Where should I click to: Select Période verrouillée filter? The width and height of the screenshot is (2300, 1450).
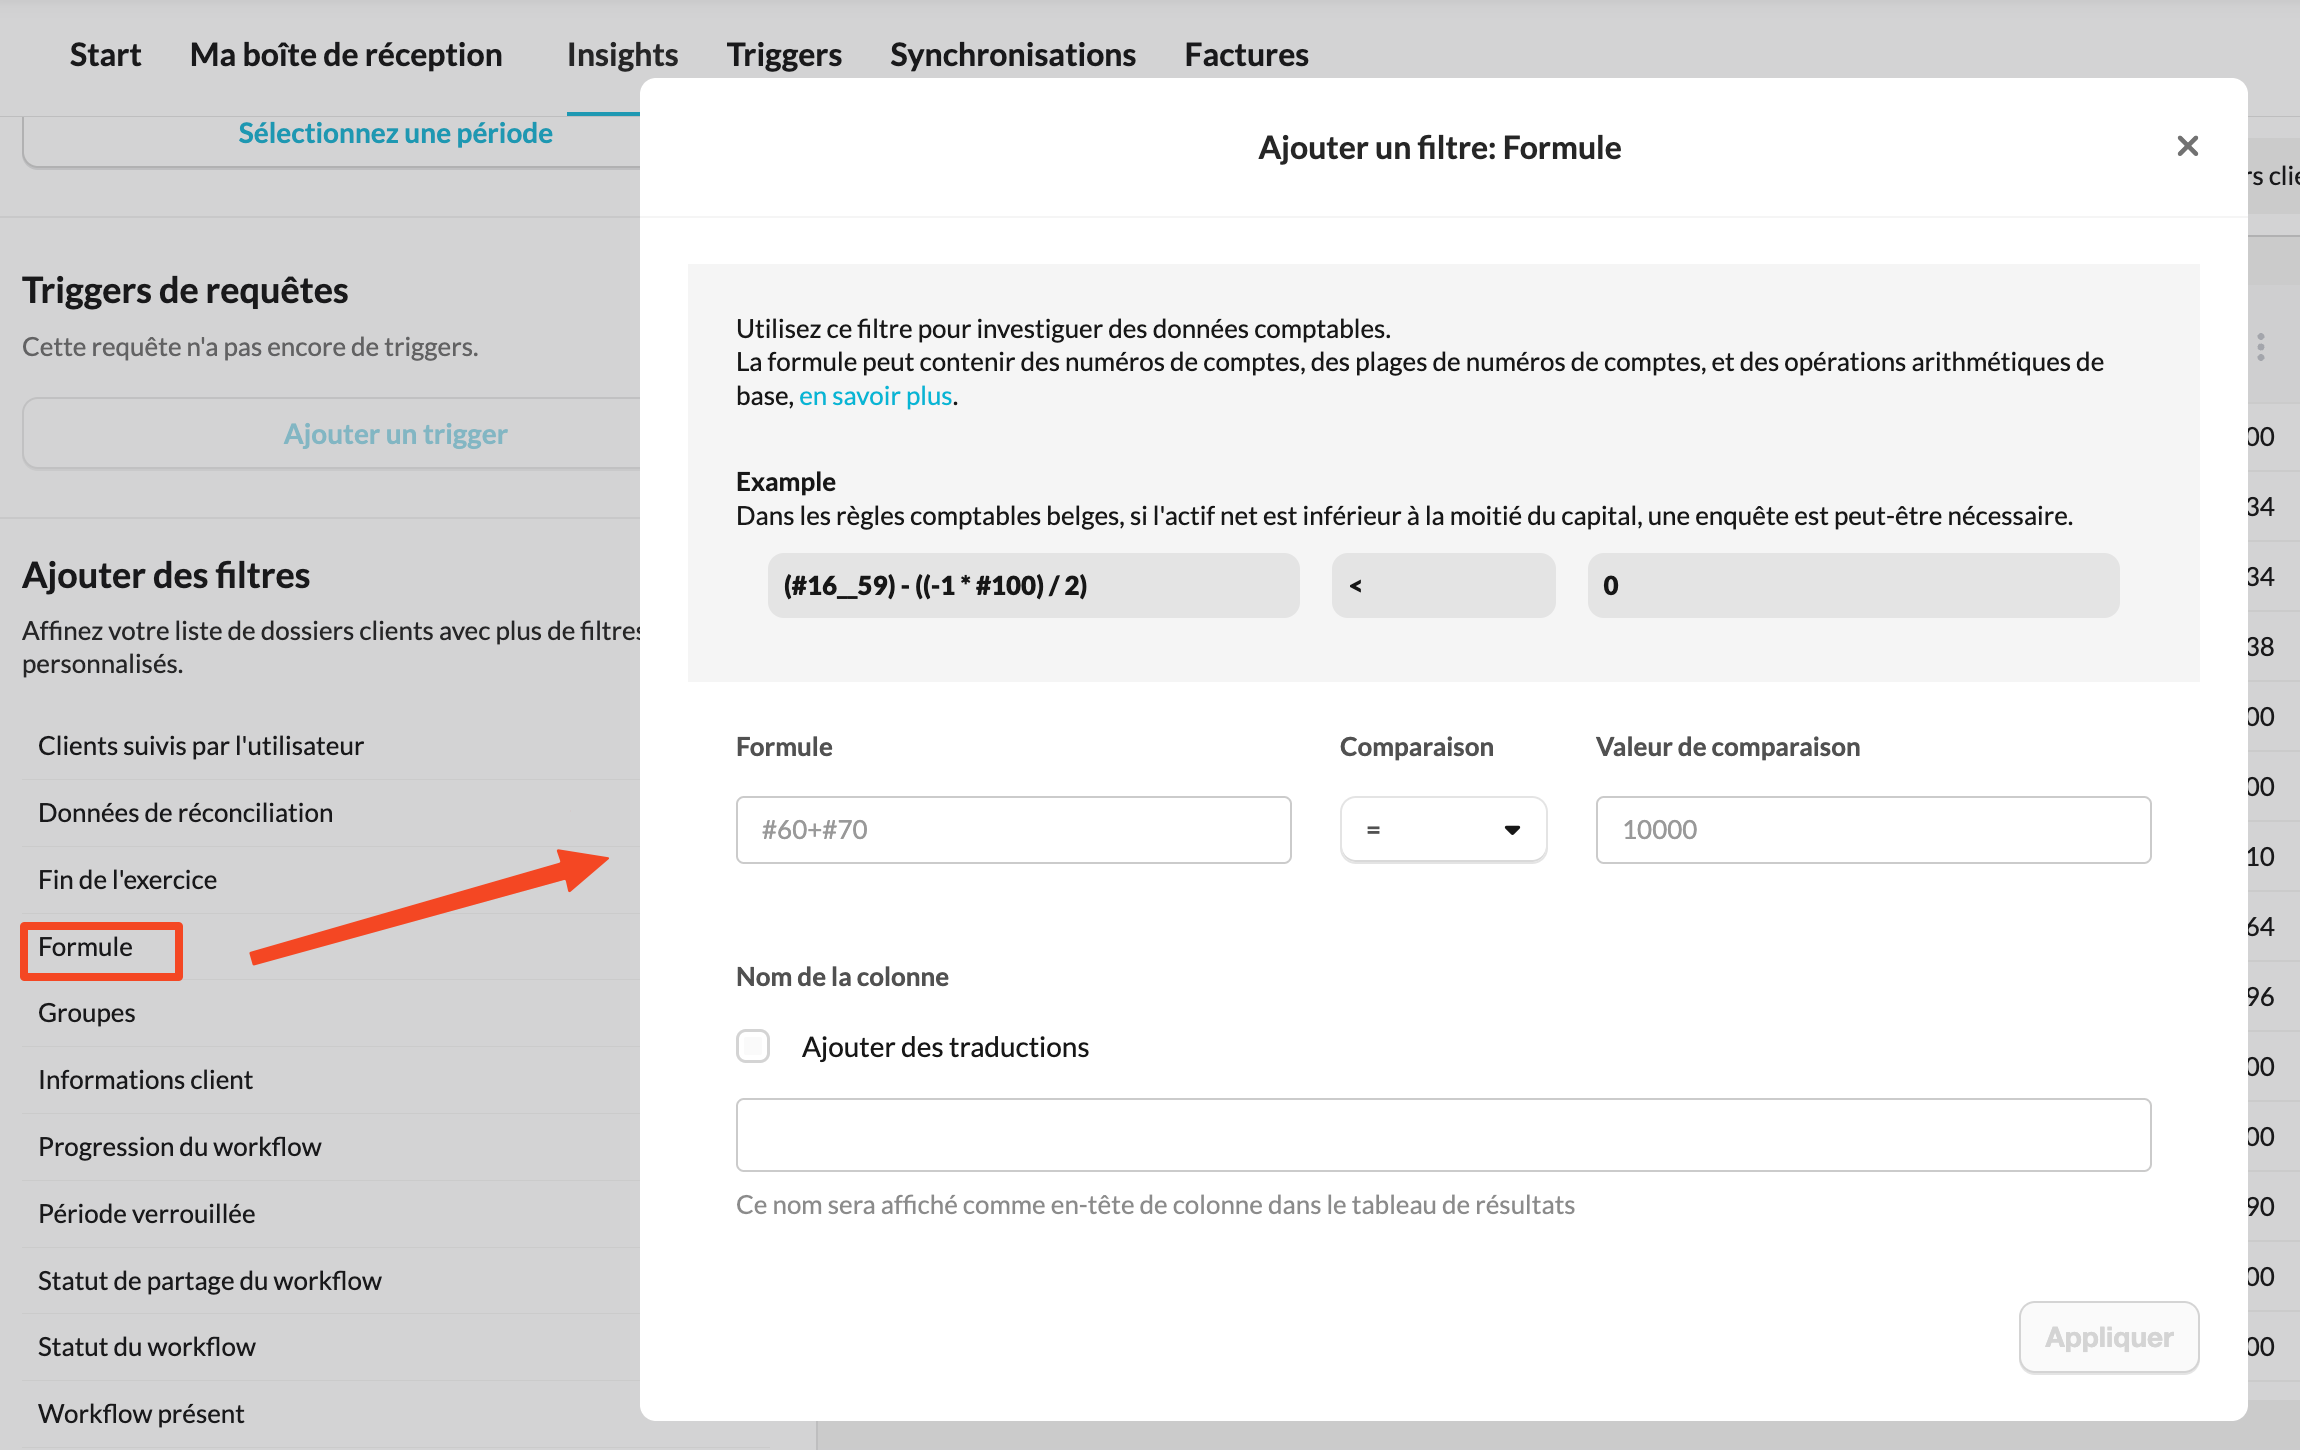tap(147, 1214)
